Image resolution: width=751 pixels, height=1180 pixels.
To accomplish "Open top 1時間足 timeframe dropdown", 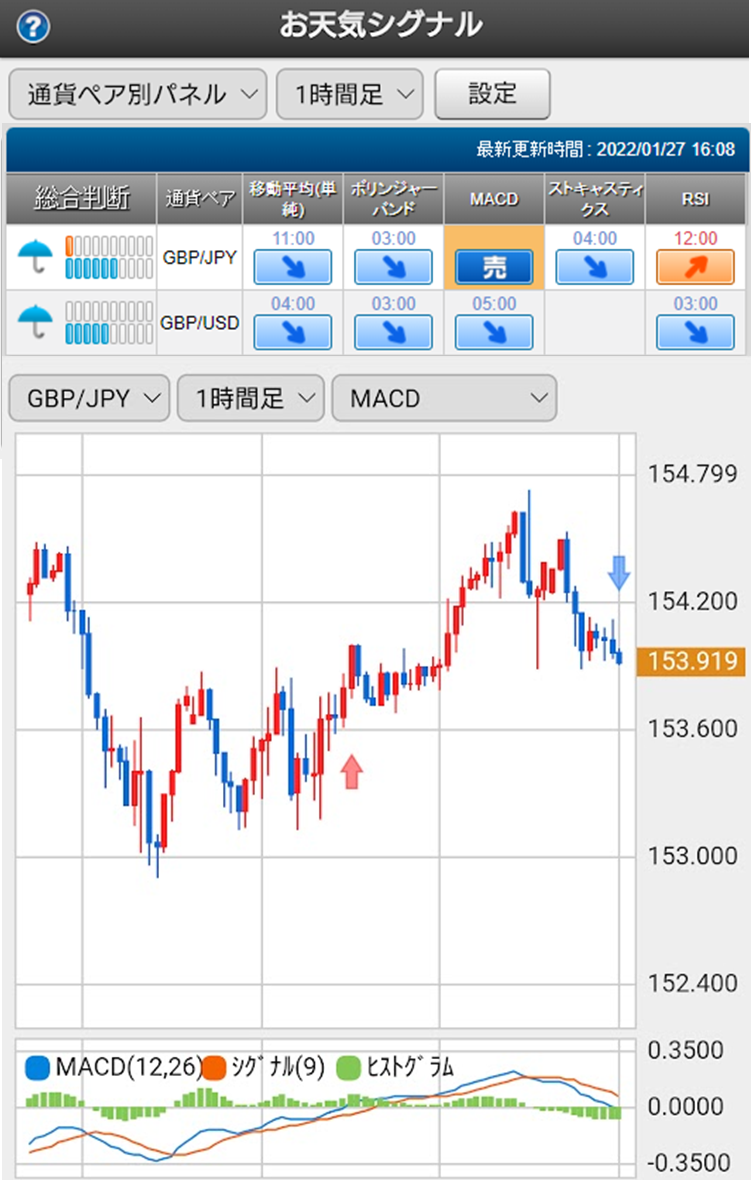I will click(350, 94).
